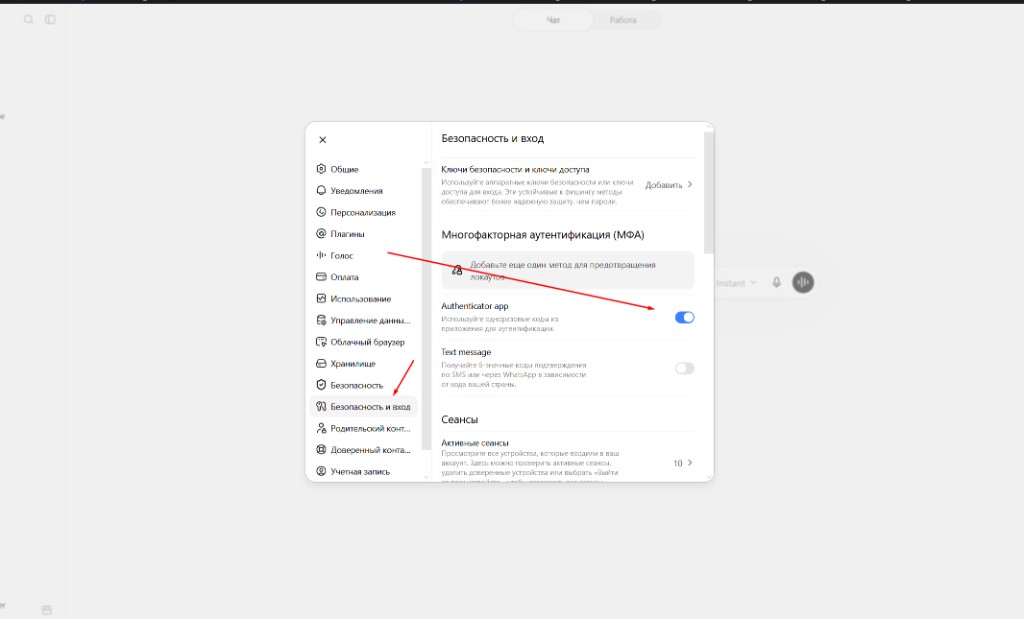
Task: Click the profile icon beside Учетная запись
Action: tap(321, 471)
